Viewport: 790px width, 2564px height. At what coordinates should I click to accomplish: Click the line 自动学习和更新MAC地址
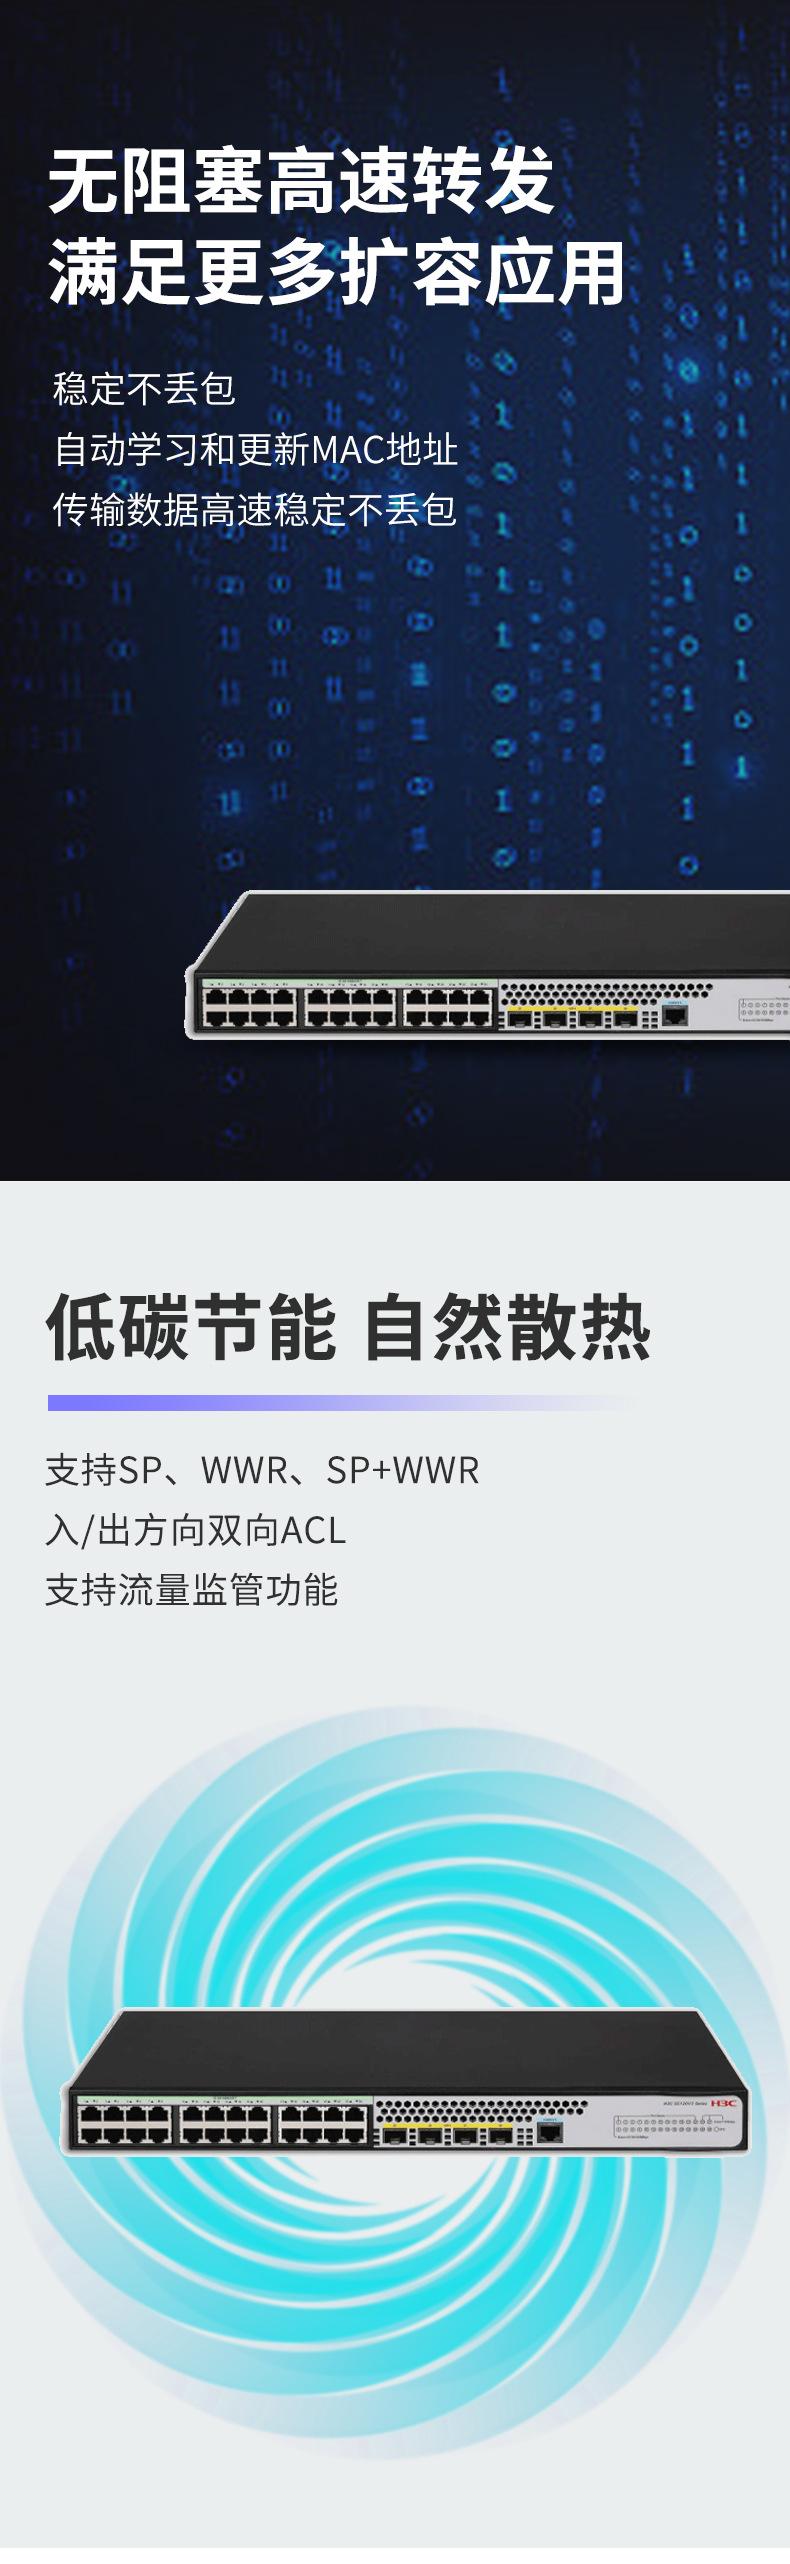(x=255, y=450)
